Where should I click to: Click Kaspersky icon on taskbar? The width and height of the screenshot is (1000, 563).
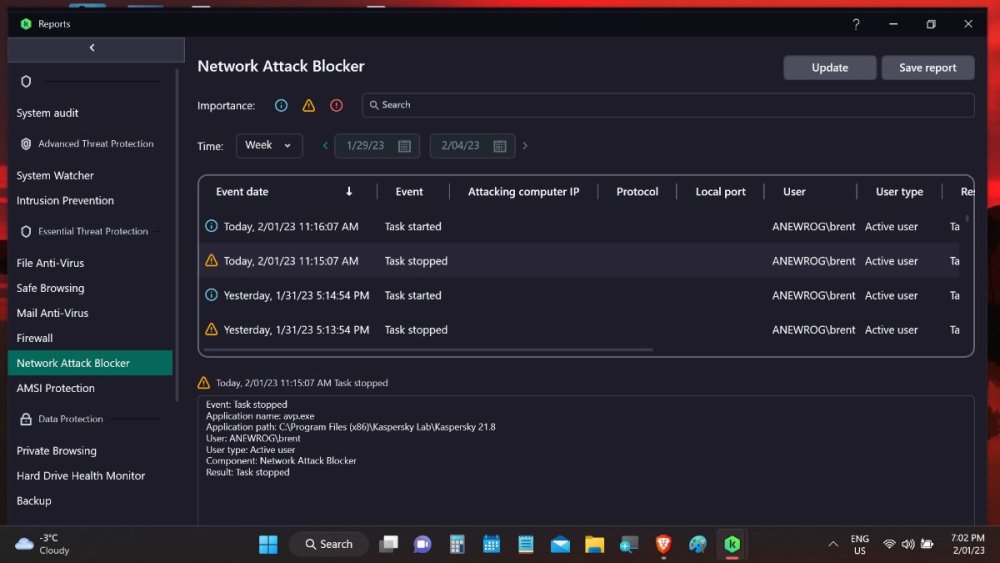[732, 545]
